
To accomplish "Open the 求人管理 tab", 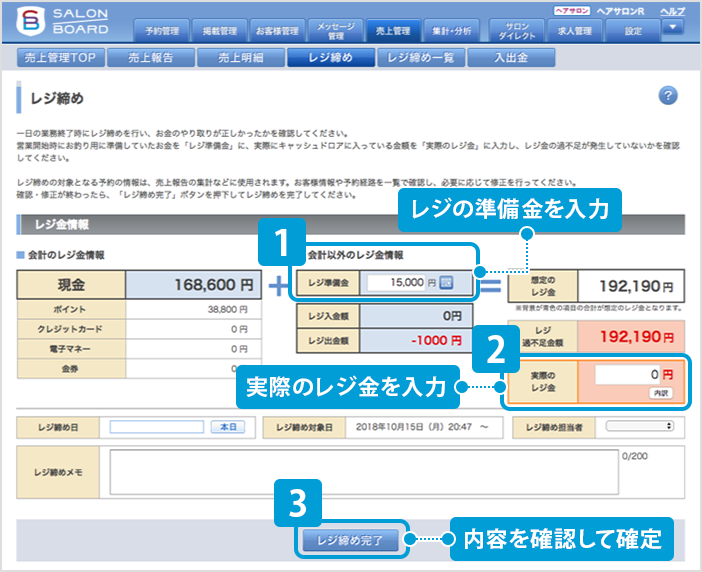I will click(574, 31).
